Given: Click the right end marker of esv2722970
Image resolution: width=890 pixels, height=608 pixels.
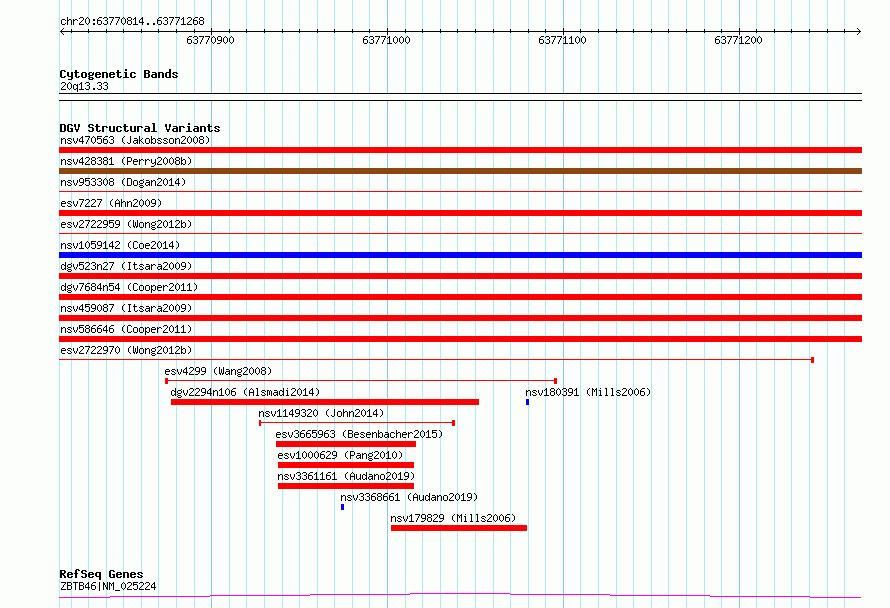Looking at the screenshot, I should tap(812, 360).
